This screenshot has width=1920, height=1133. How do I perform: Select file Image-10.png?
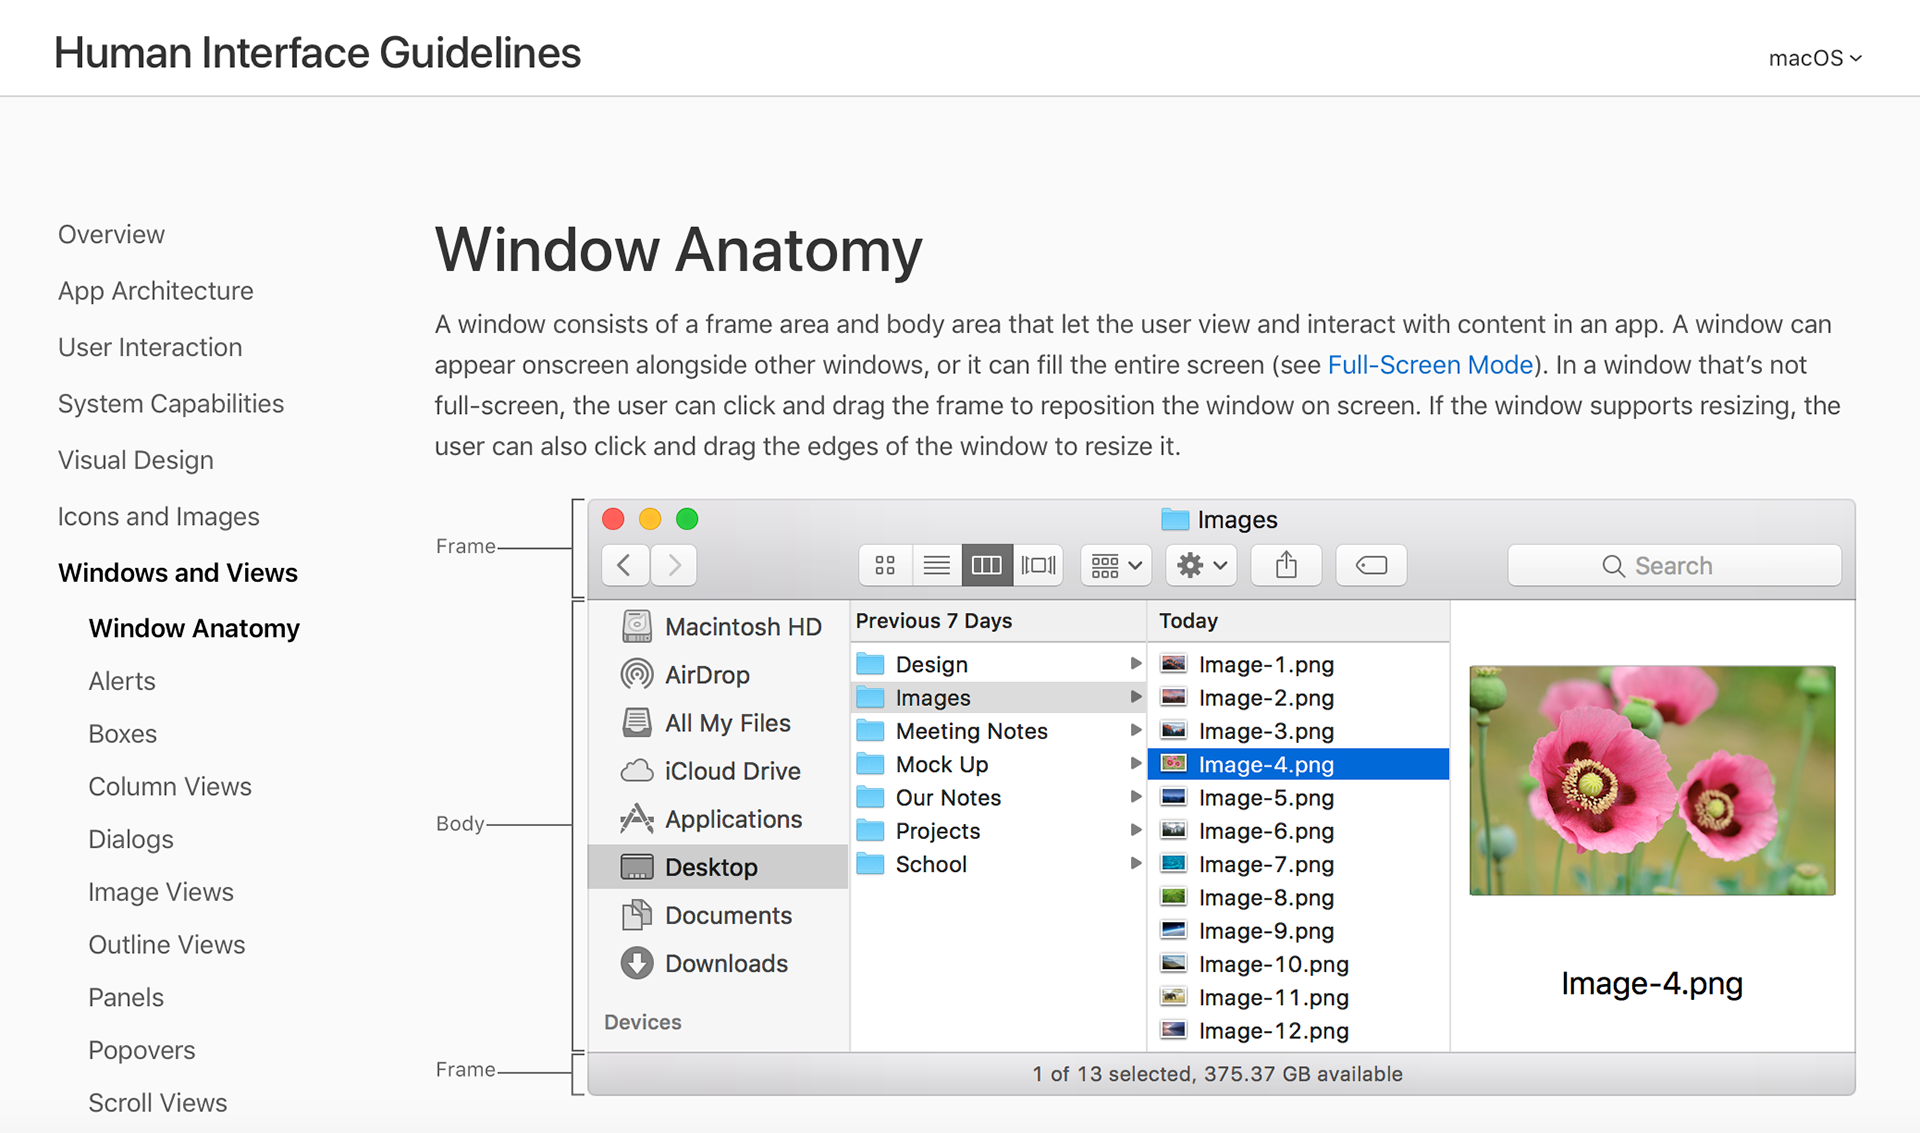coord(1298,964)
